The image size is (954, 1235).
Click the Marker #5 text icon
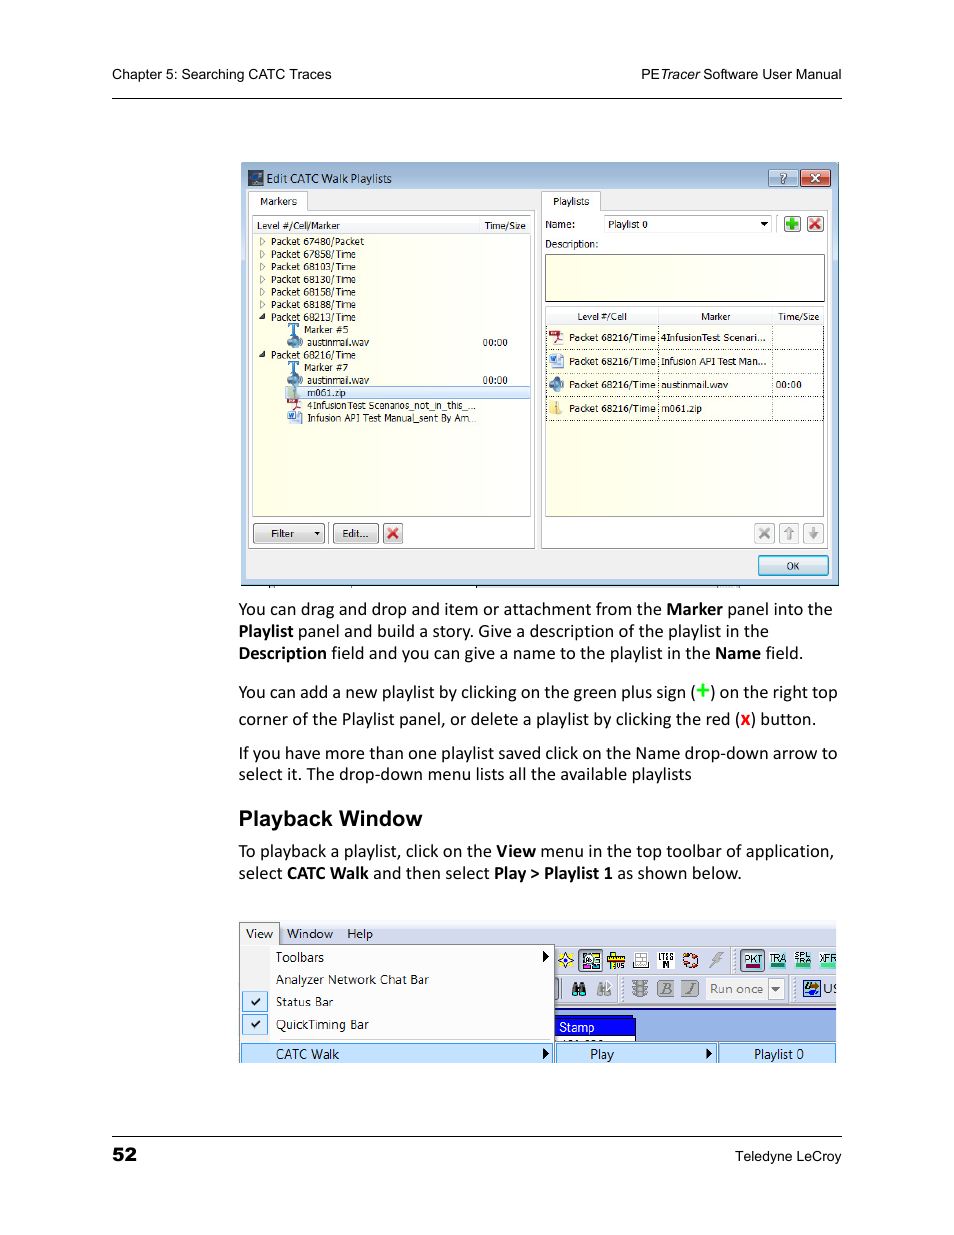pyautogui.click(x=294, y=329)
